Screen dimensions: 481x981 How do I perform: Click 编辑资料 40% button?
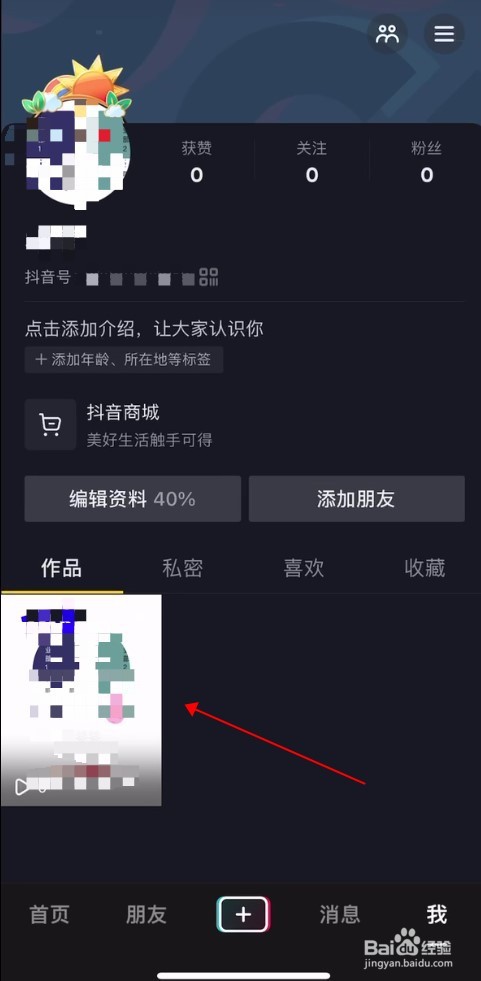(133, 499)
